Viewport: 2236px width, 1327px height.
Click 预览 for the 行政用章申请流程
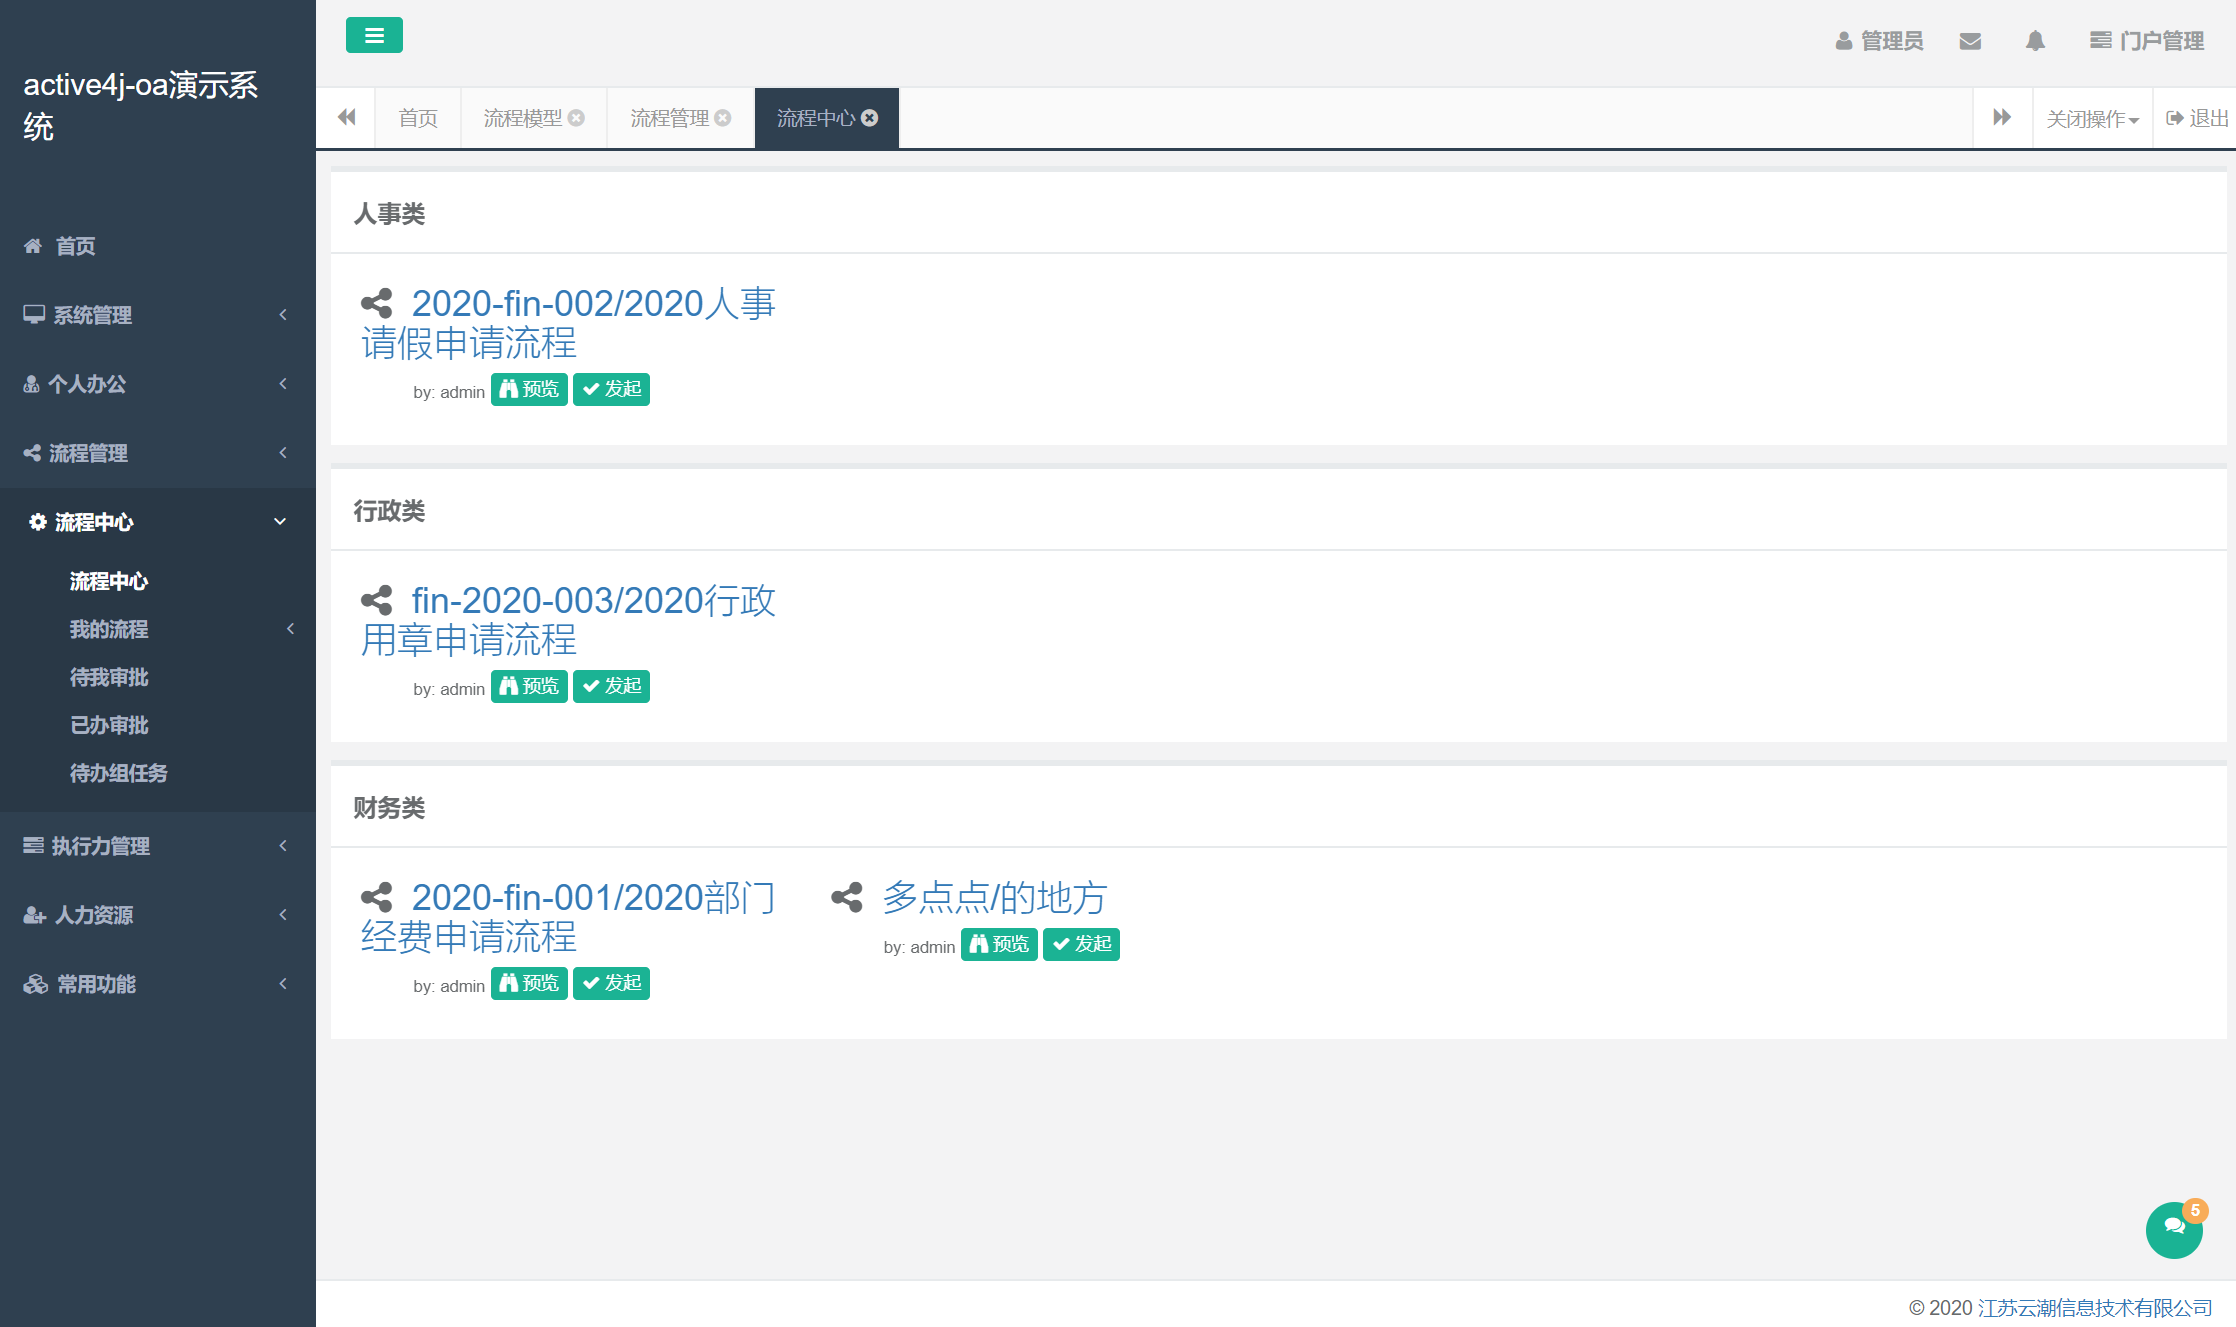point(529,686)
